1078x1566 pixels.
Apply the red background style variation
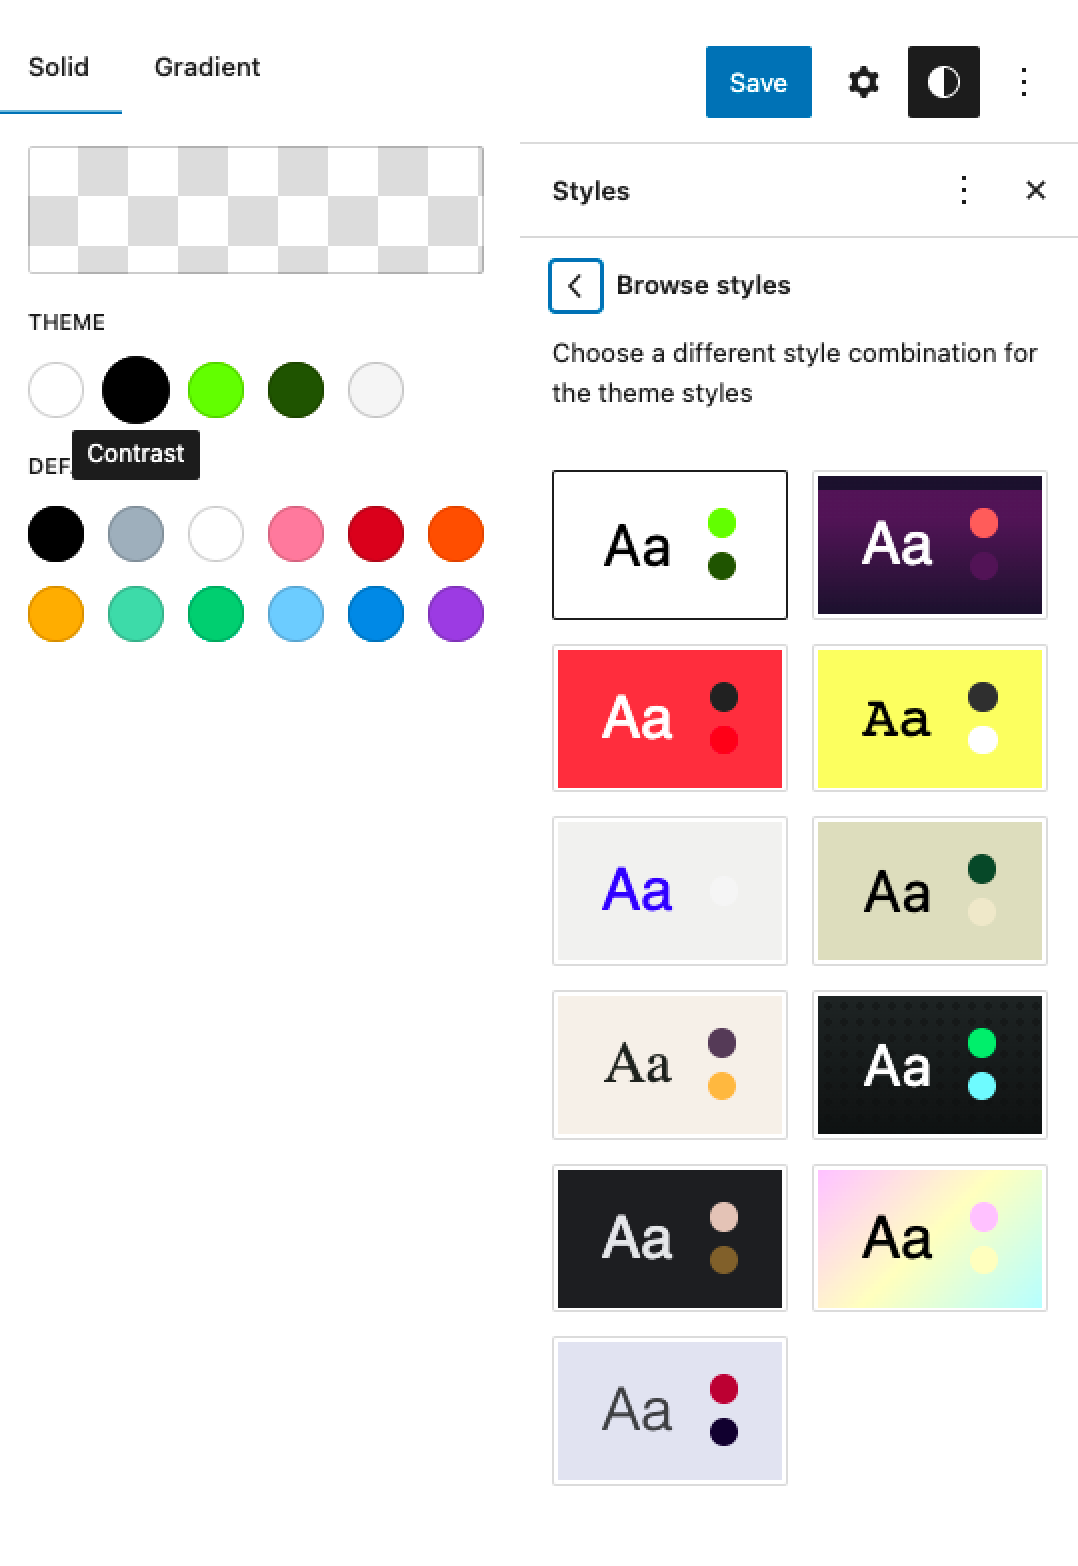670,718
